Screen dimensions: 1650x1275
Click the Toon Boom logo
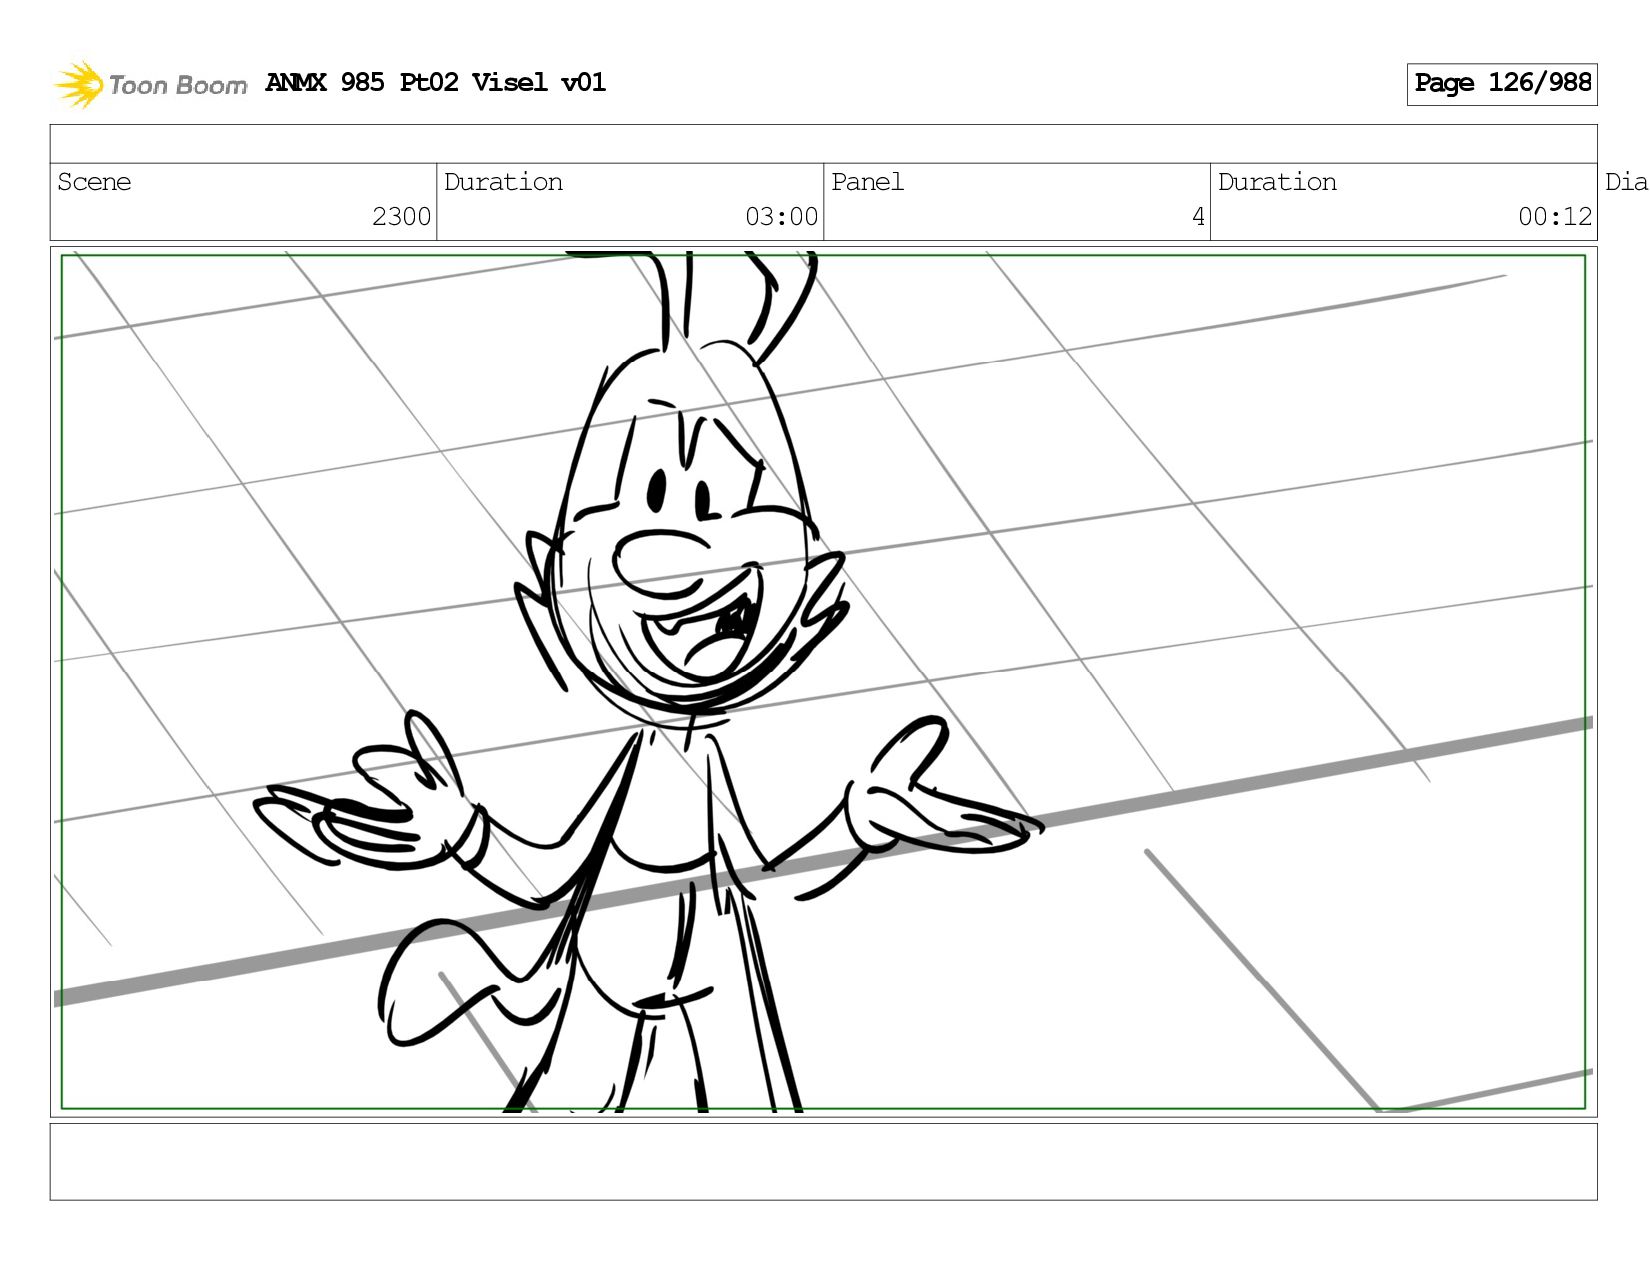150,84
